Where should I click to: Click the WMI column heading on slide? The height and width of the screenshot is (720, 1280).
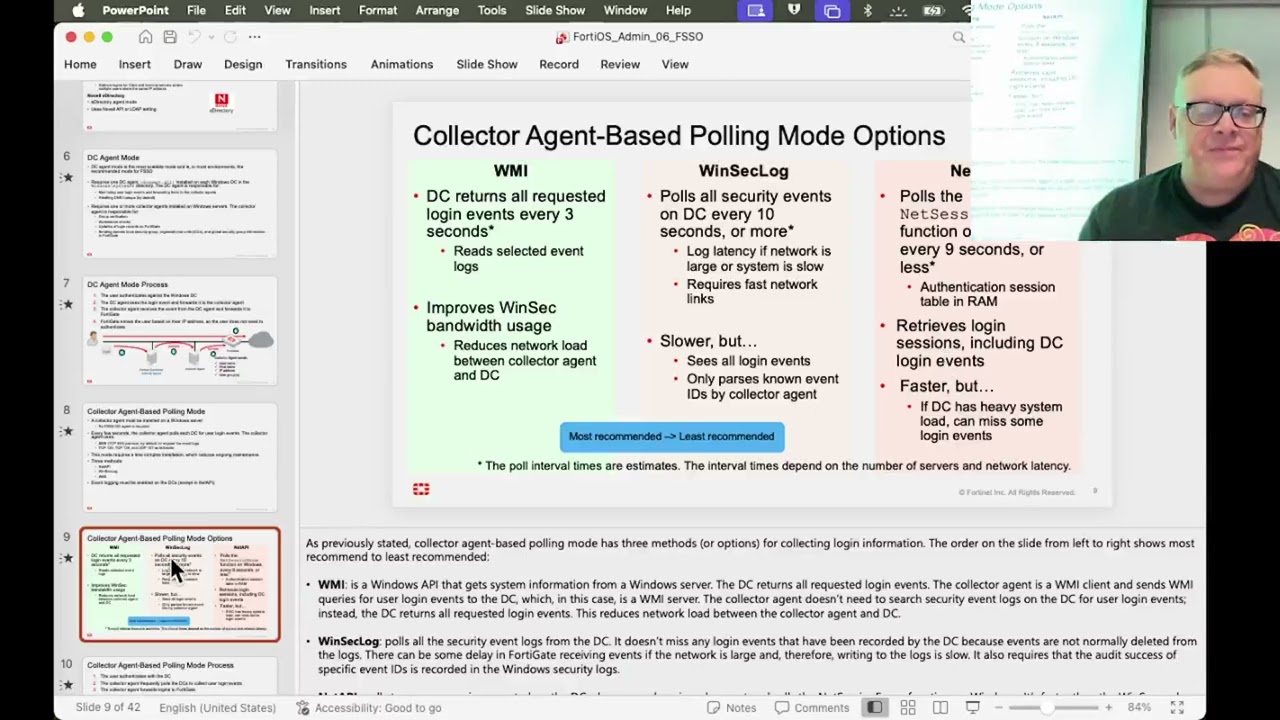click(511, 171)
